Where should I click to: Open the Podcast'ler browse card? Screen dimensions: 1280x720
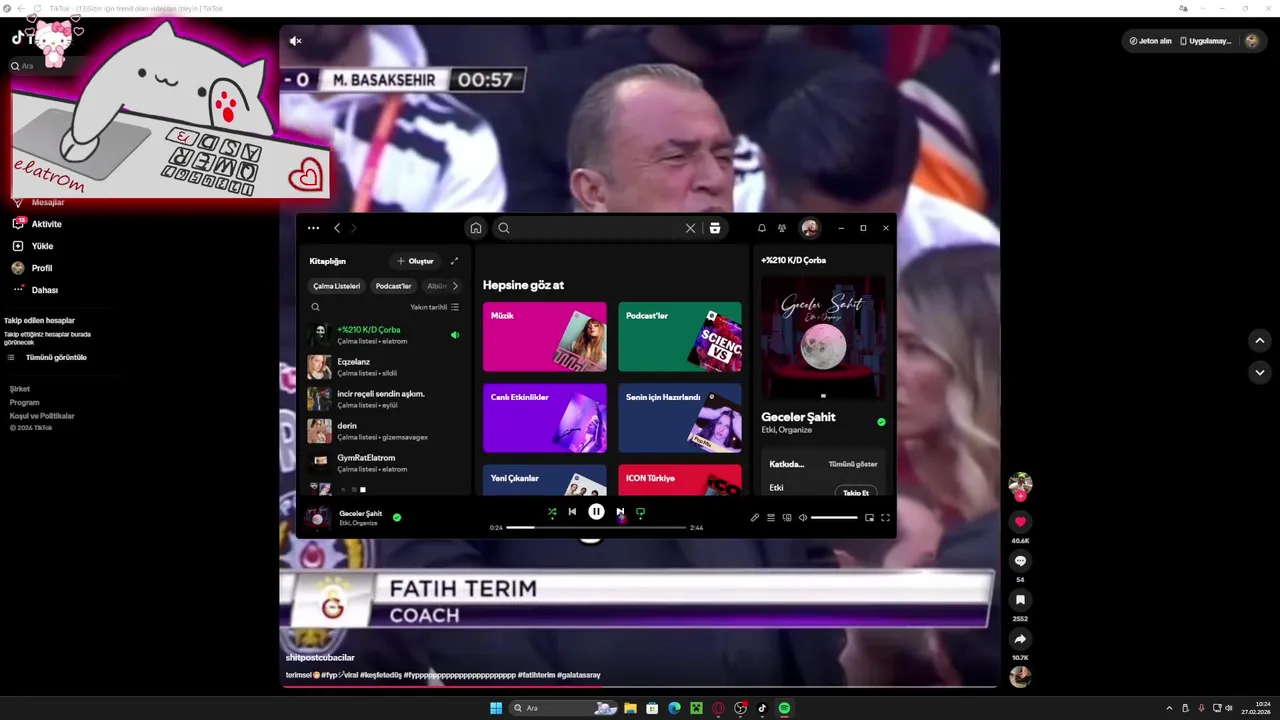(680, 337)
